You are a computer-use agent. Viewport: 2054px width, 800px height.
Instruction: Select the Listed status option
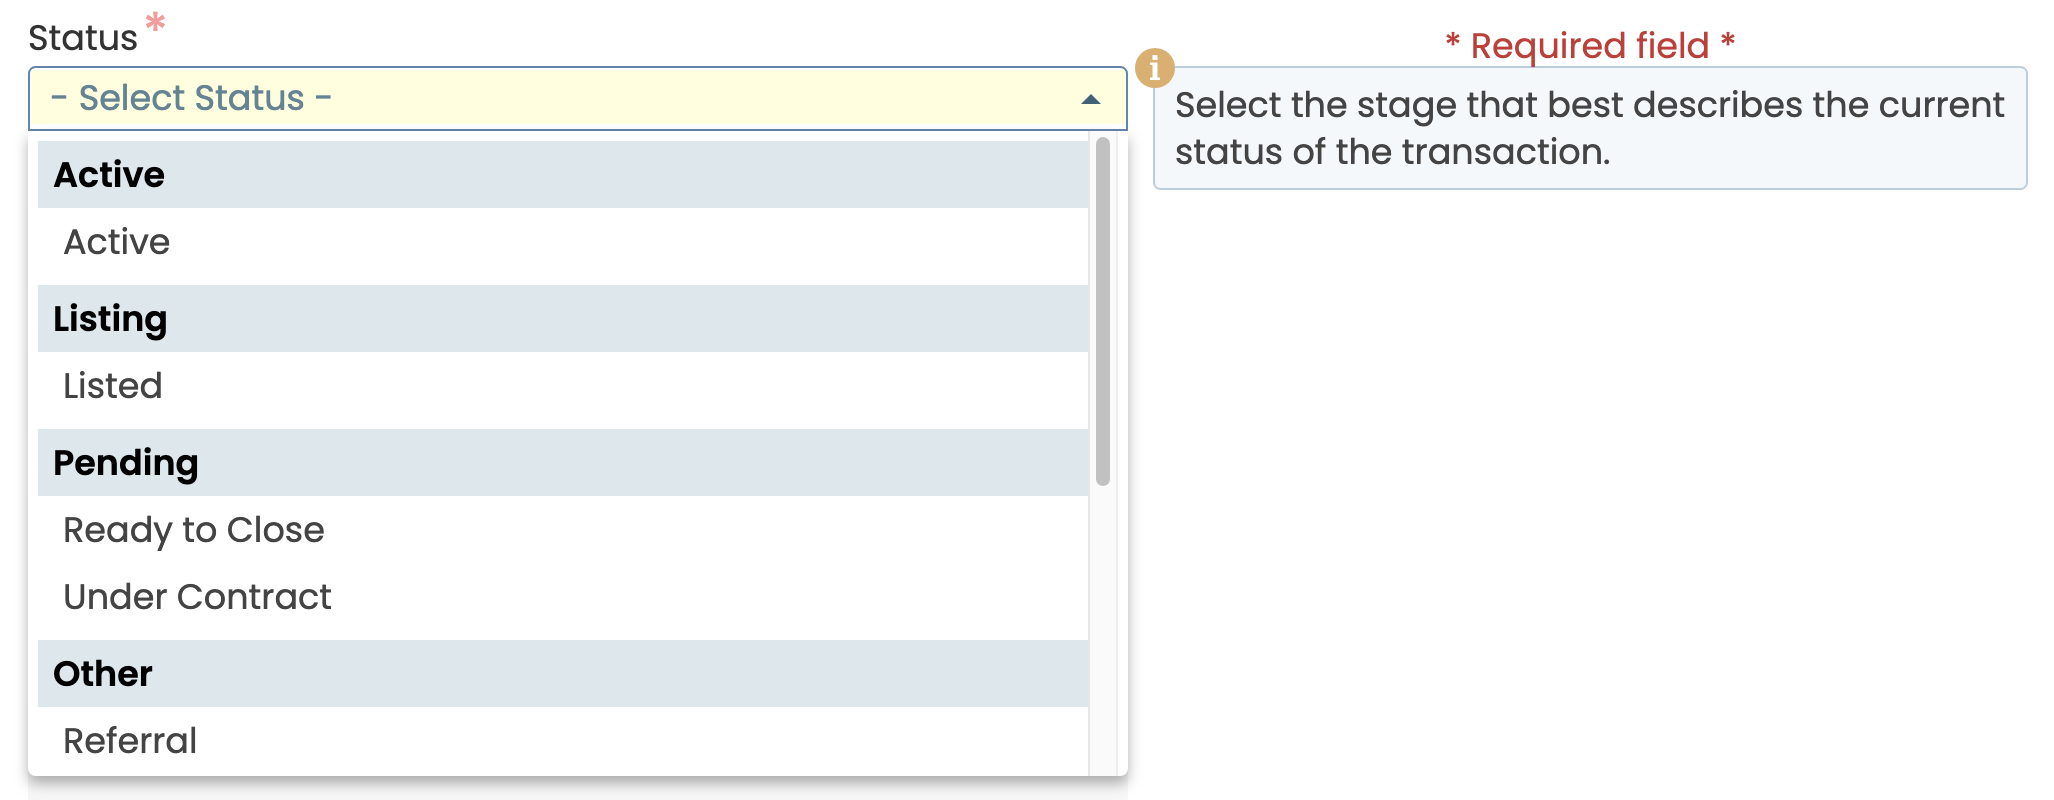pyautogui.click(x=113, y=386)
